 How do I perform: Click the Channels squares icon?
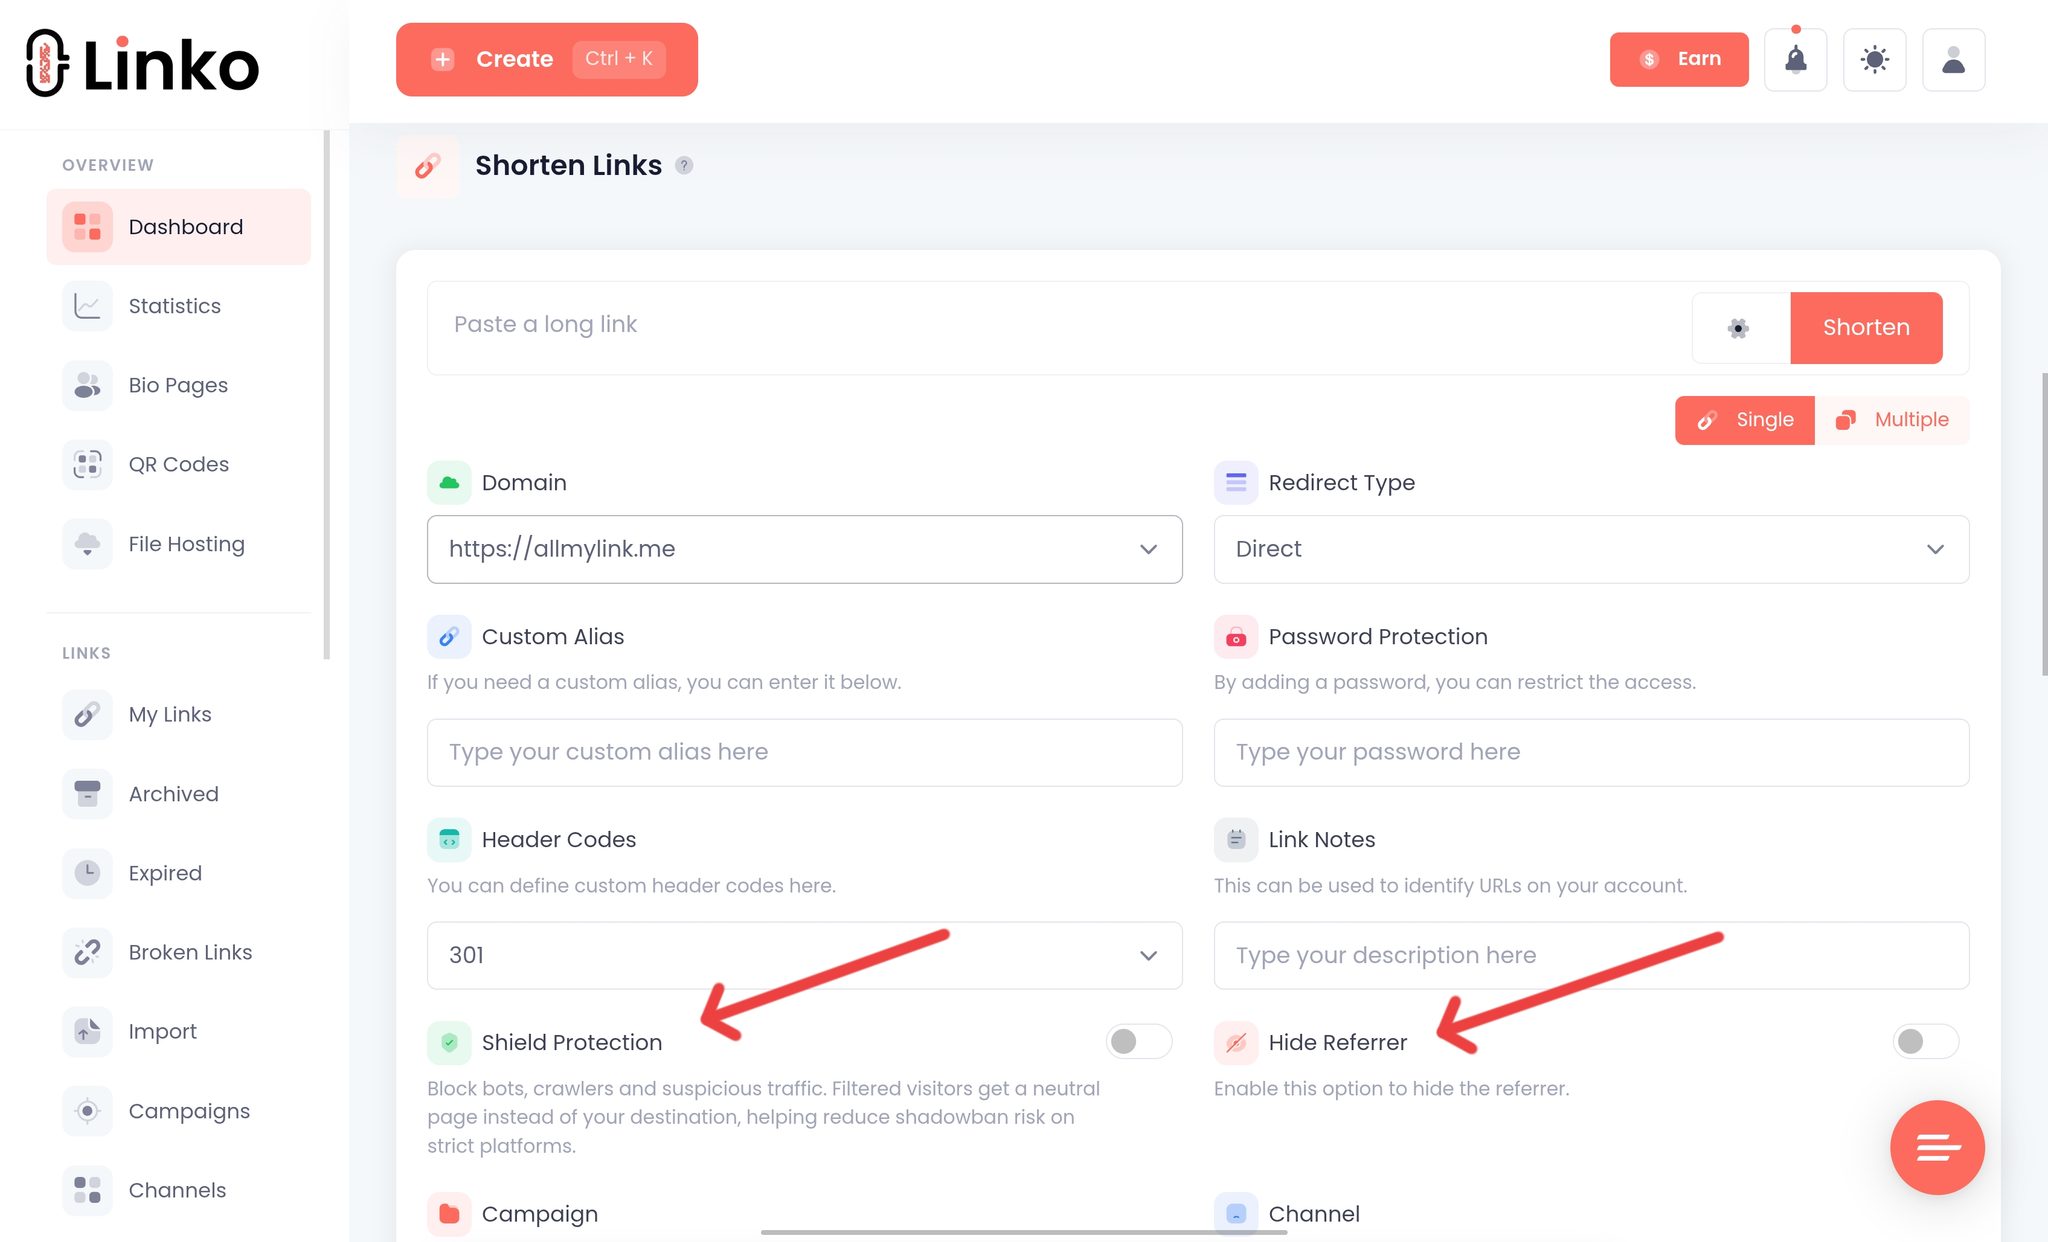(x=87, y=1190)
